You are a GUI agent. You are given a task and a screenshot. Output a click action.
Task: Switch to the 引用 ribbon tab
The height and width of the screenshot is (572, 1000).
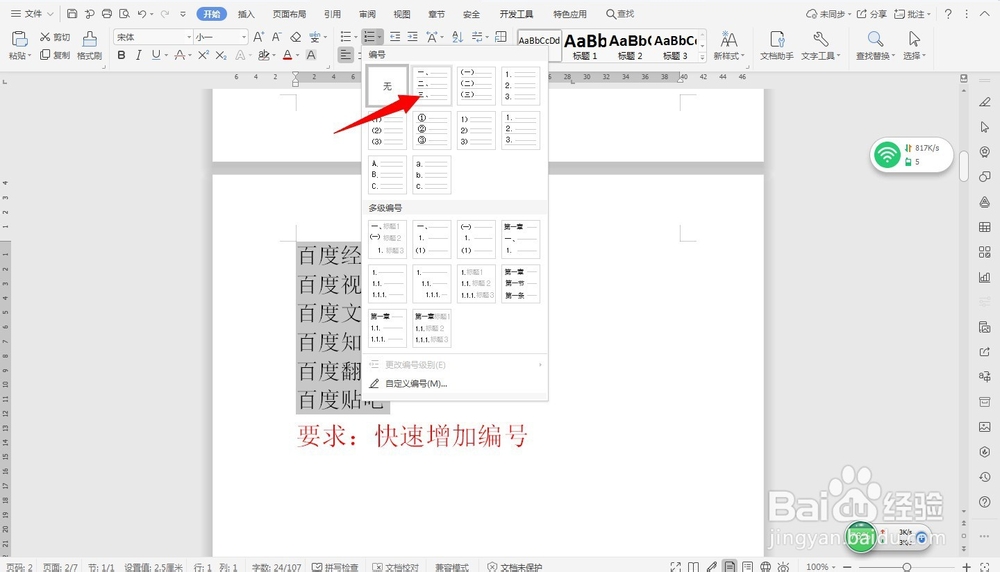tap(332, 14)
